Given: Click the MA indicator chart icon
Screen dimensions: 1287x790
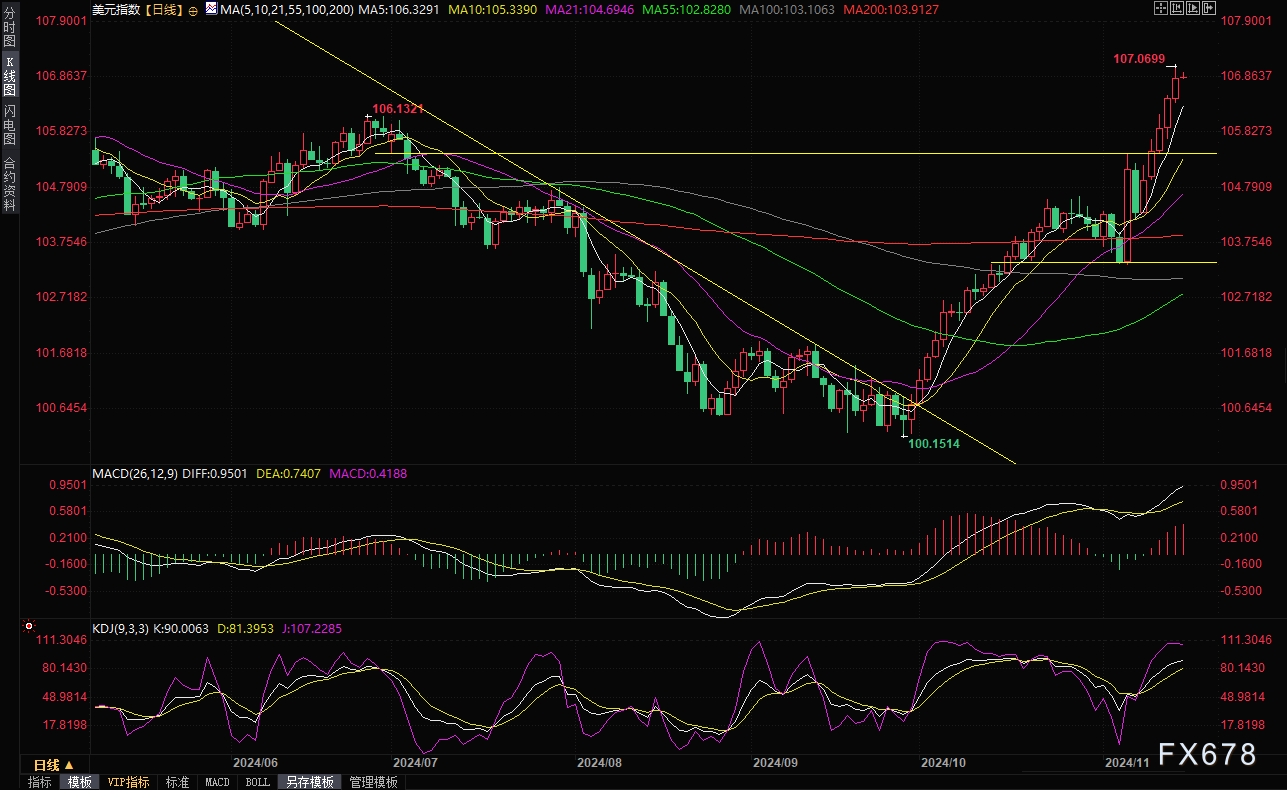Looking at the screenshot, I should tap(210, 8).
